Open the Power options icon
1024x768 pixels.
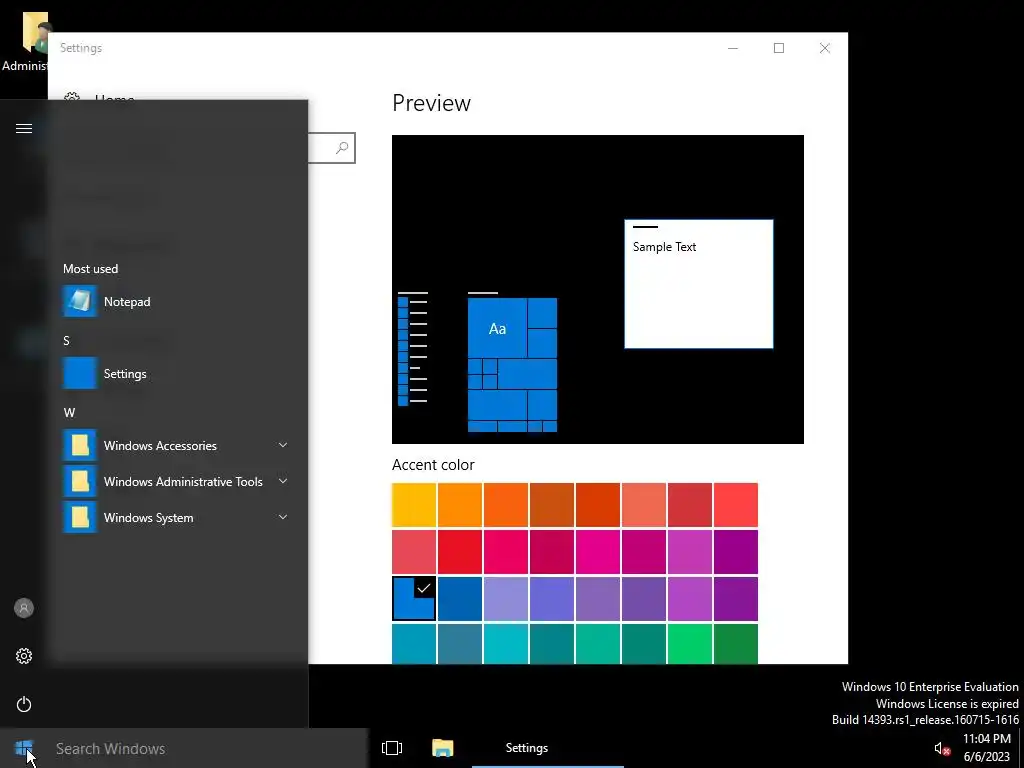(24, 704)
